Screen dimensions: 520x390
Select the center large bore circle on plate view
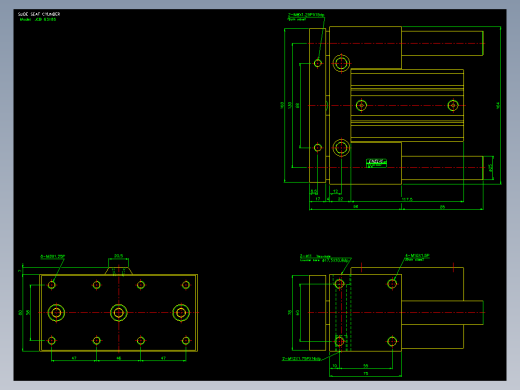[x=119, y=313]
